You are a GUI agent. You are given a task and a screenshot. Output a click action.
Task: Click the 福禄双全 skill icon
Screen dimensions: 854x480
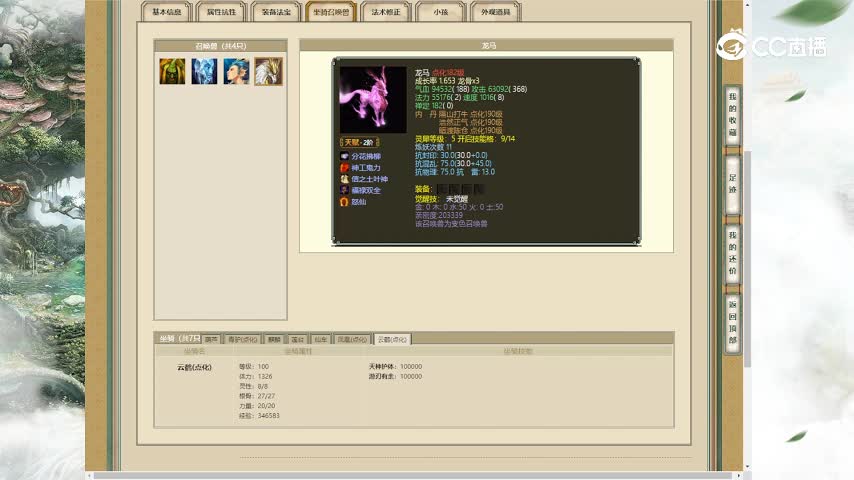[x=344, y=190]
